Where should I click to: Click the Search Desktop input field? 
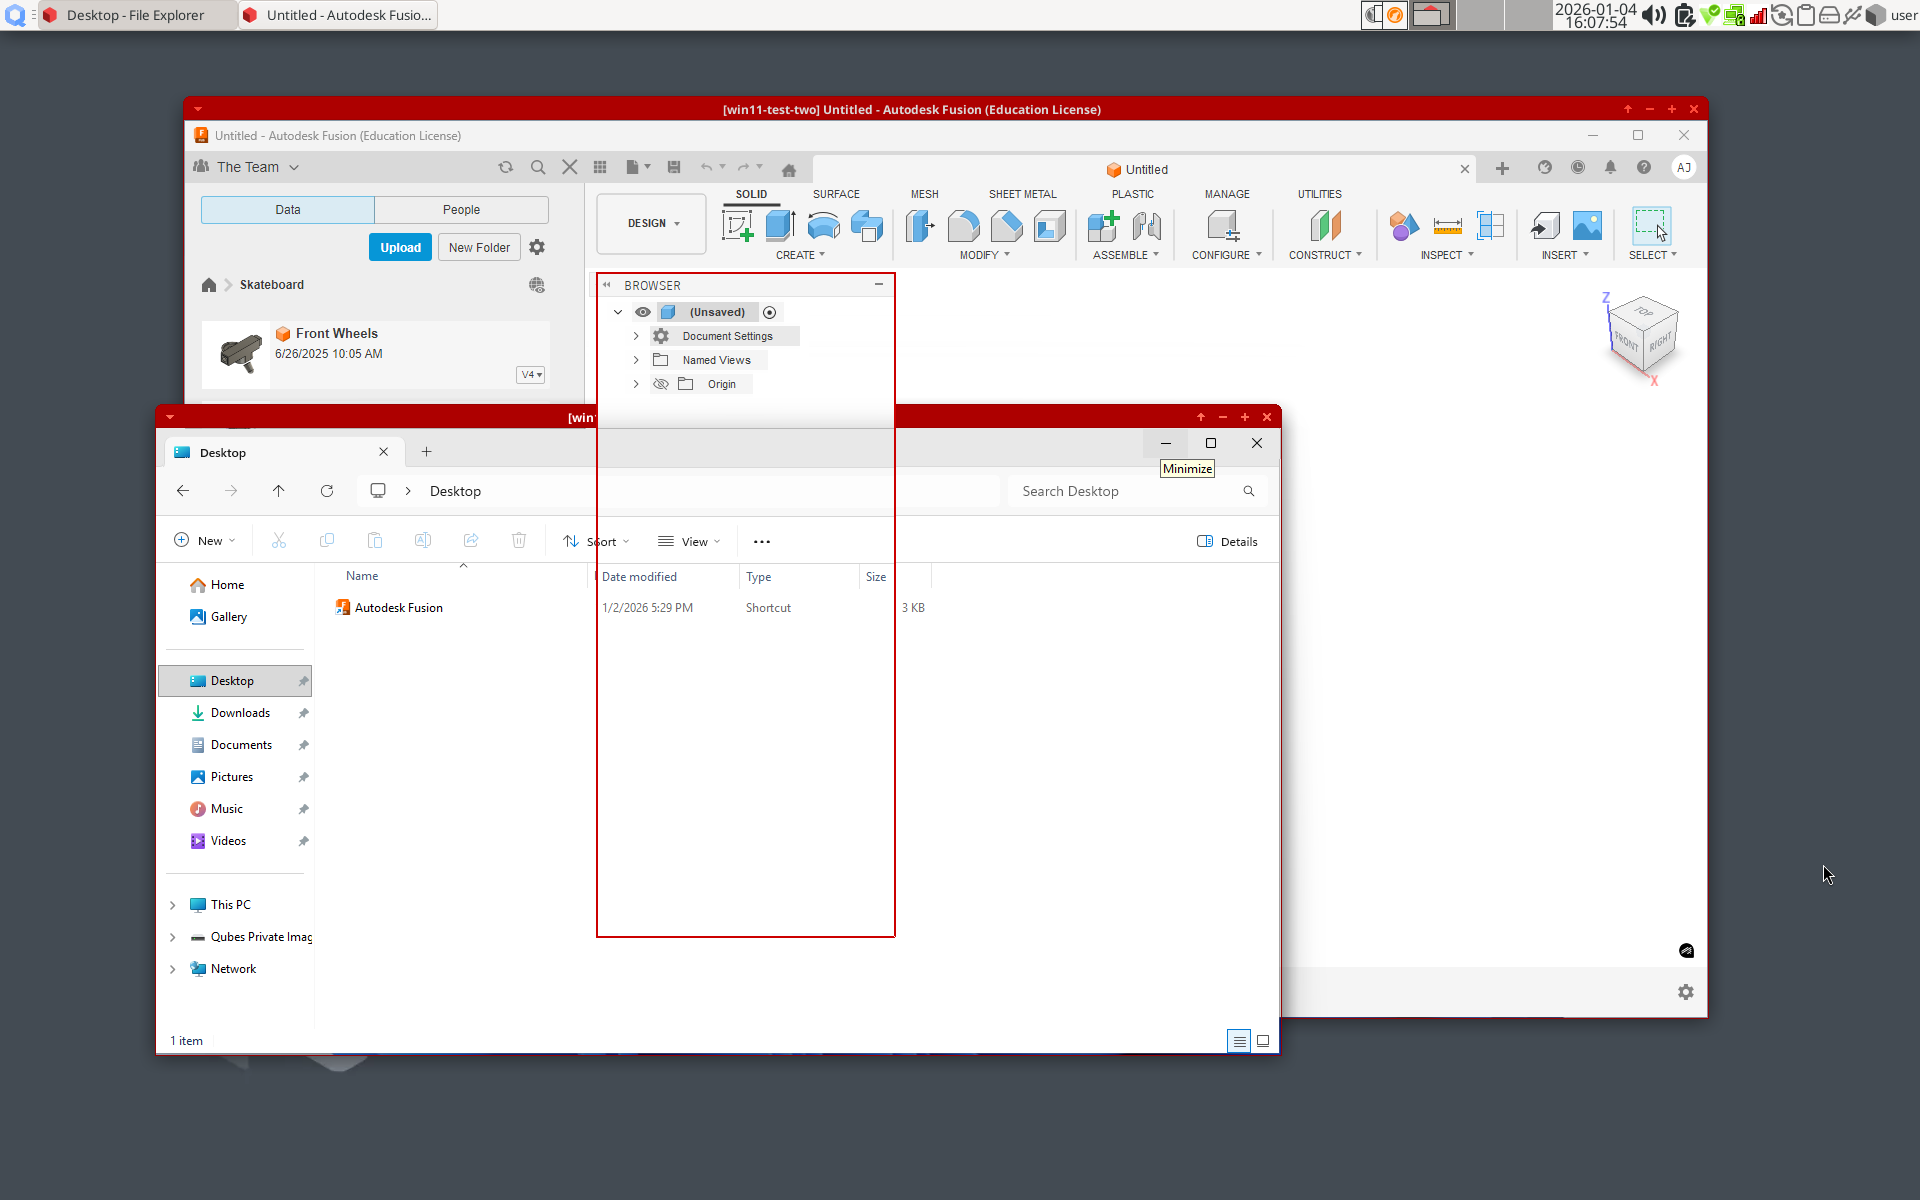pos(1125,491)
